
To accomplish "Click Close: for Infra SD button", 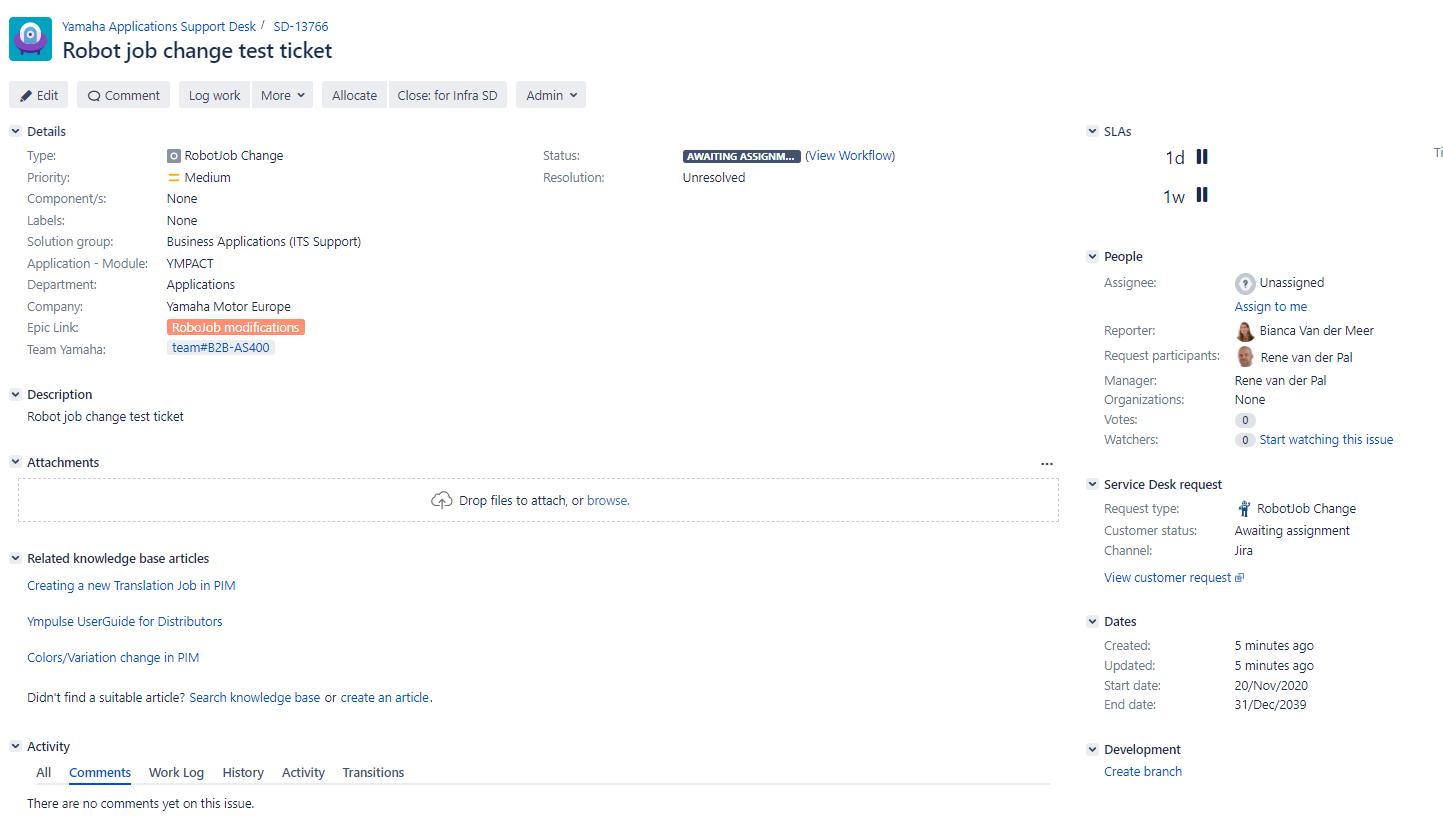I will [x=447, y=95].
